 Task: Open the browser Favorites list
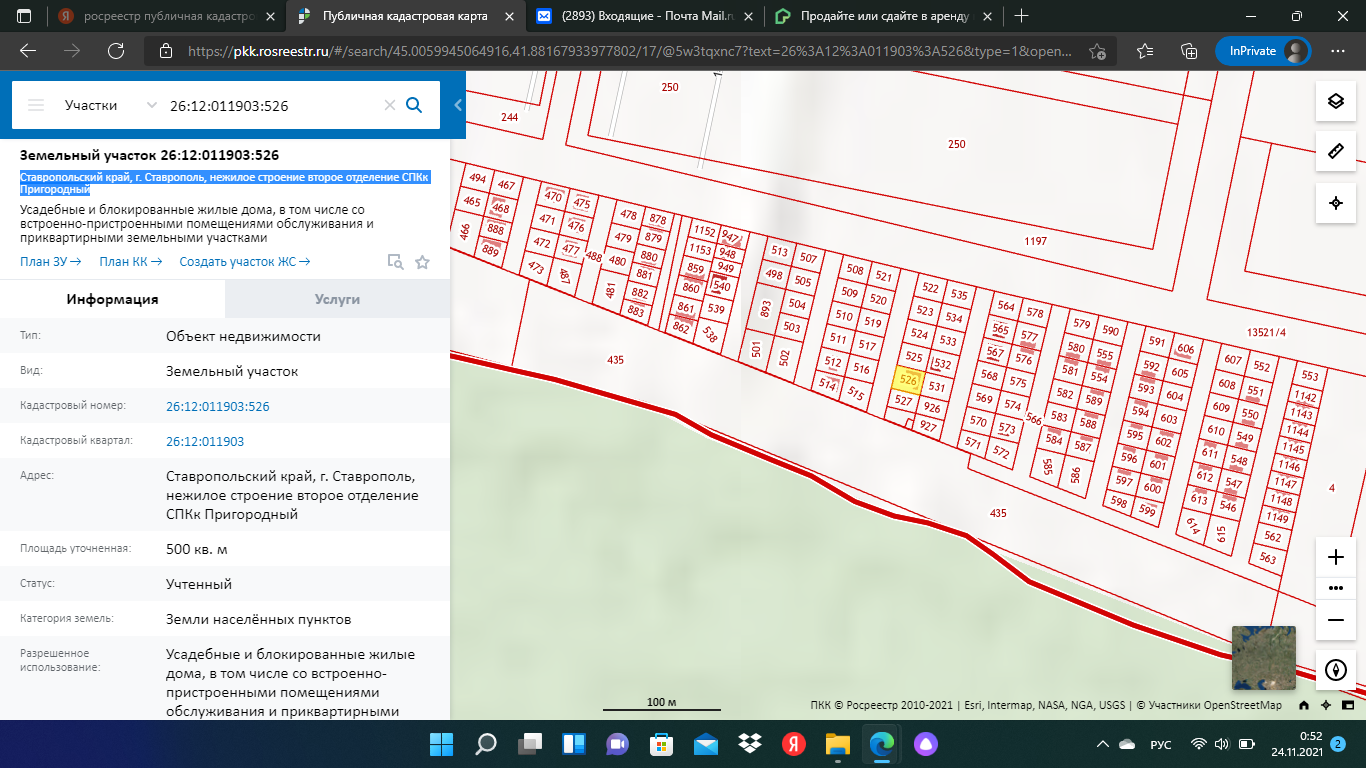pos(1146,51)
